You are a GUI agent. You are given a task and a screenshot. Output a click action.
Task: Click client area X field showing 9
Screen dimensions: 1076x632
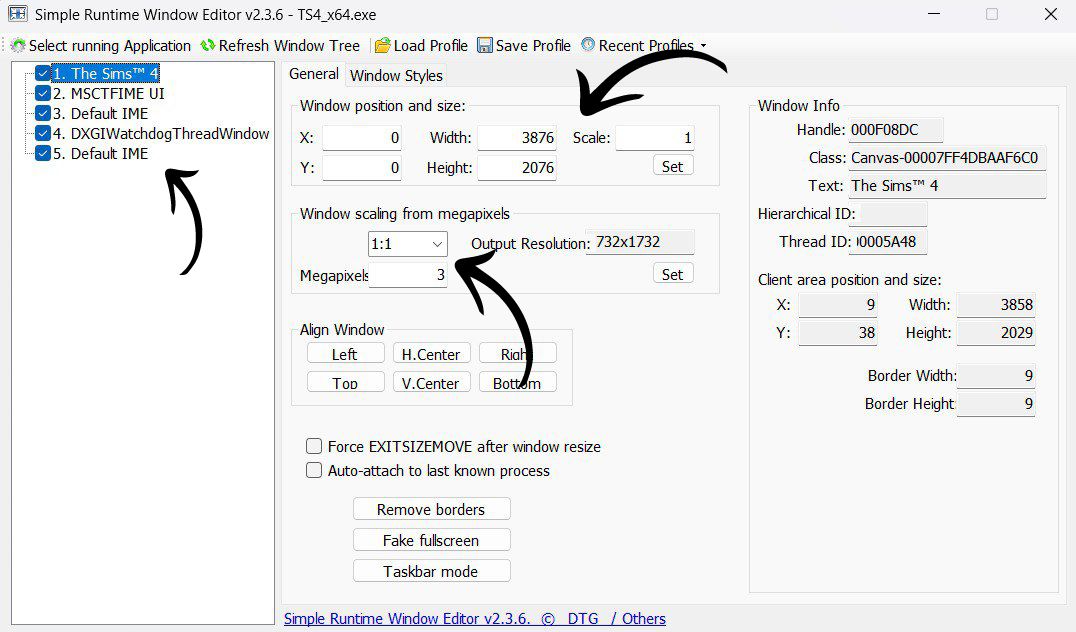click(x=838, y=305)
